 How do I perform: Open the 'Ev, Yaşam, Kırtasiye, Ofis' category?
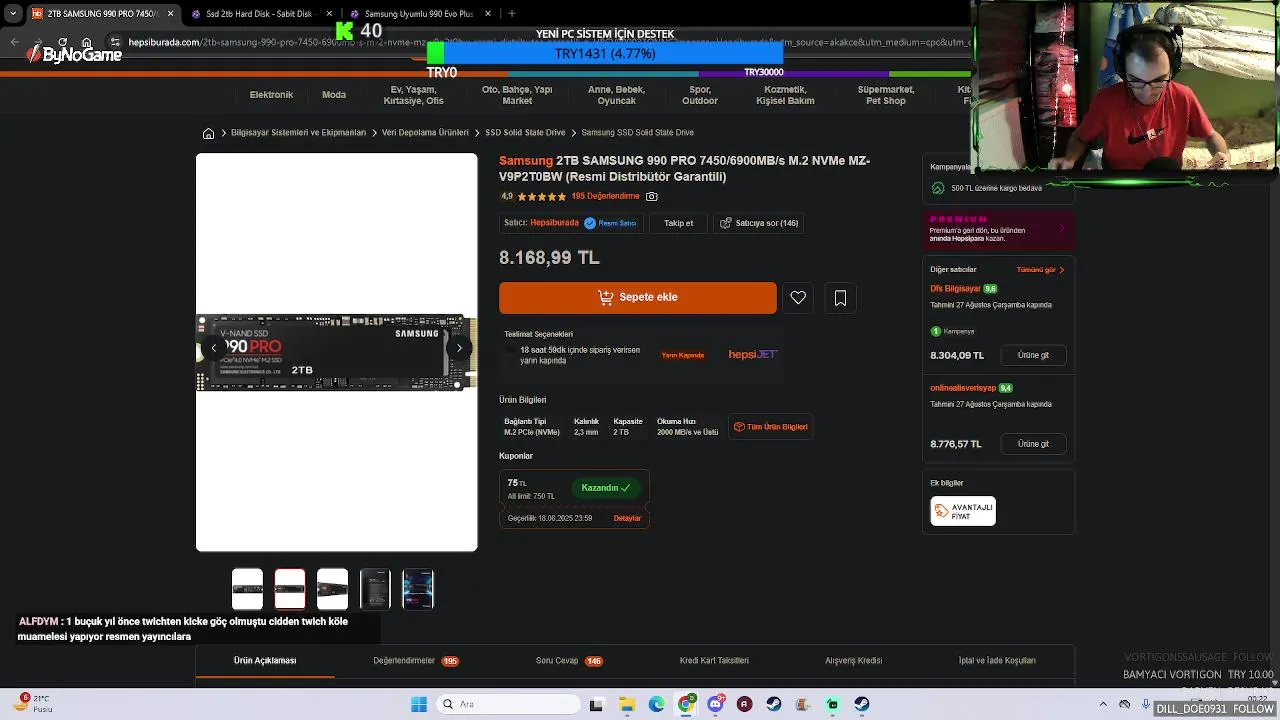[414, 95]
